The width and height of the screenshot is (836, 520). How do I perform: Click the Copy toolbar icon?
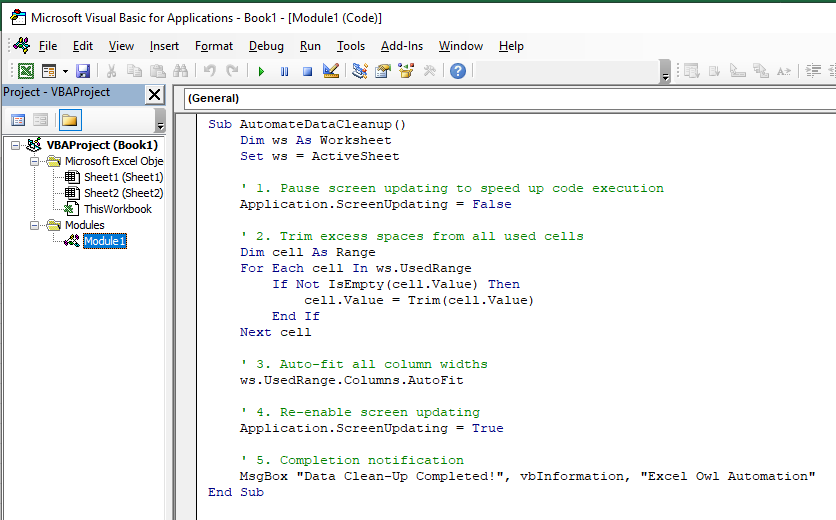coord(134,71)
